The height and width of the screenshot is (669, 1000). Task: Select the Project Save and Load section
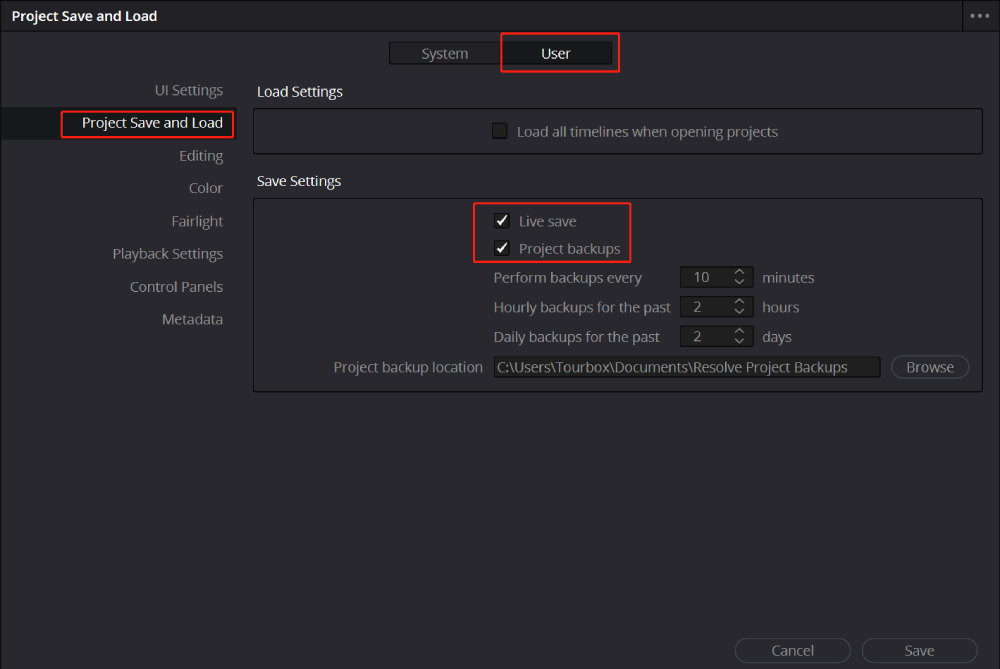click(x=146, y=123)
